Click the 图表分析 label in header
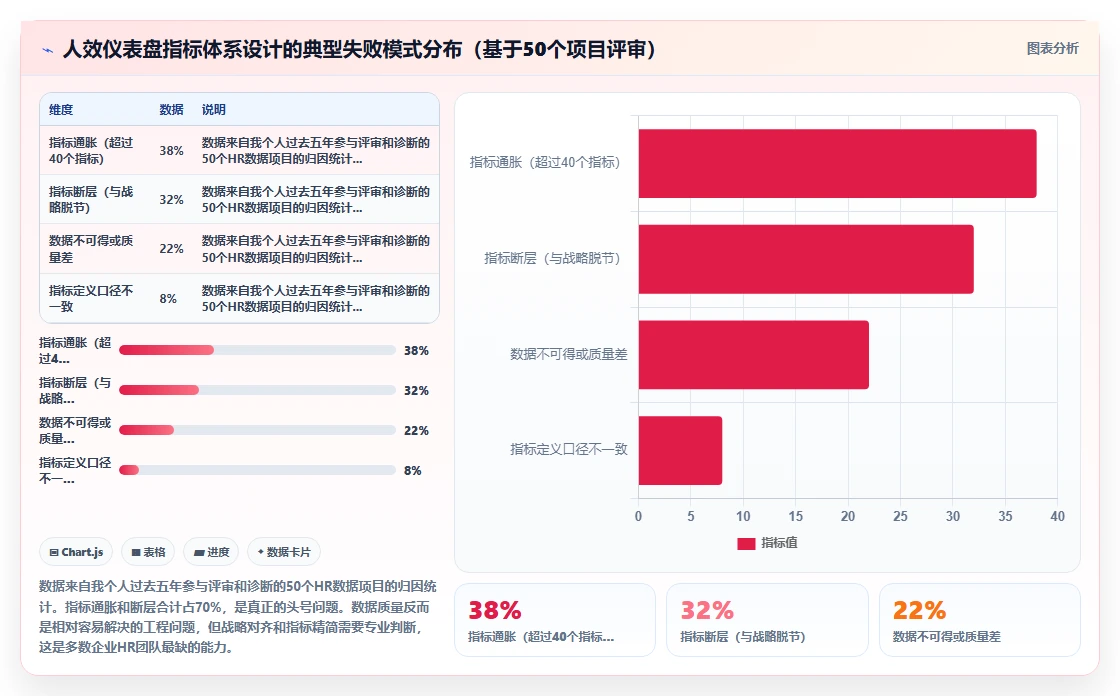The image size is (1120, 696). click(x=1052, y=49)
